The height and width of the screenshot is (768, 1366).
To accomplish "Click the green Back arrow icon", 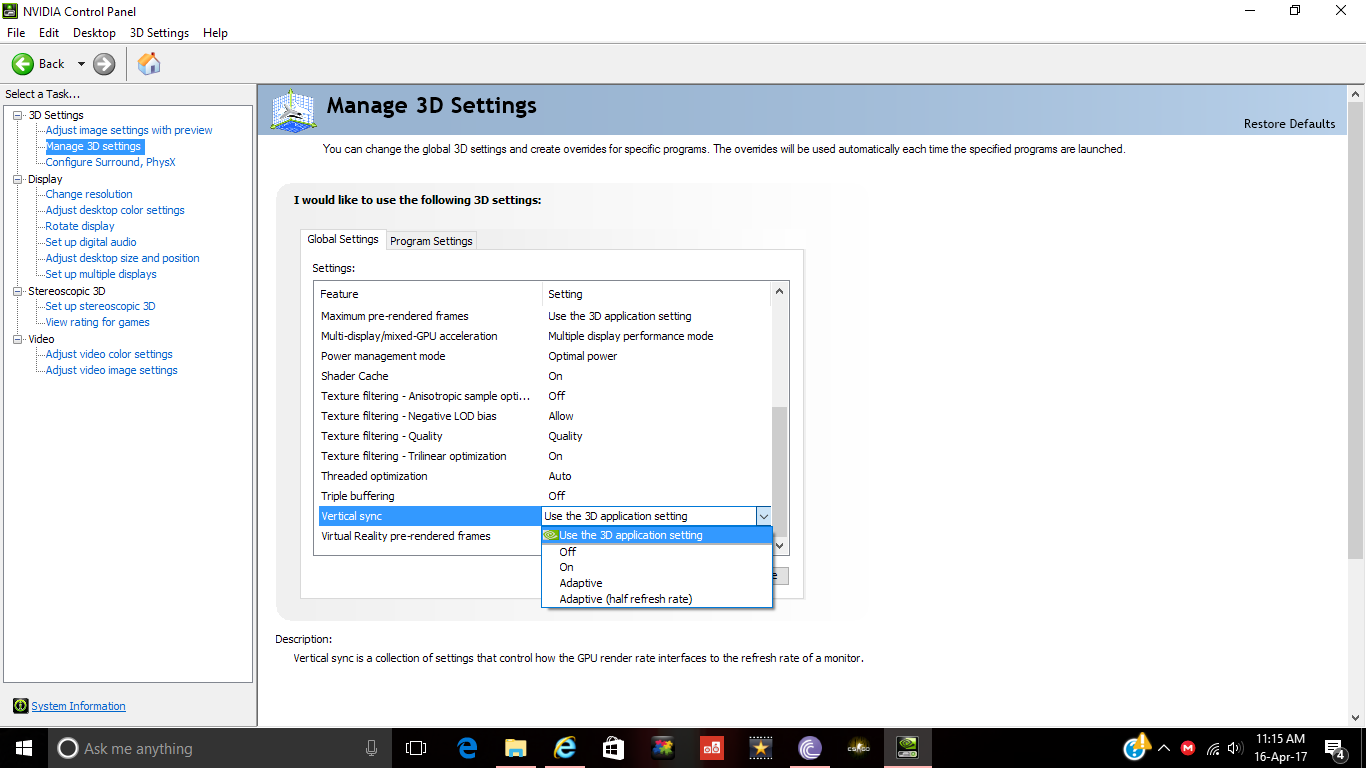I will click(x=23, y=64).
